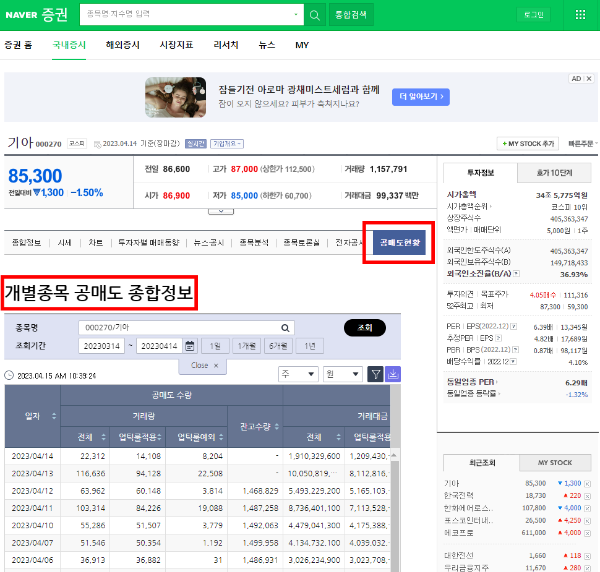Switch to 종목분석 tab
The width and height of the screenshot is (600, 572).
click(254, 243)
